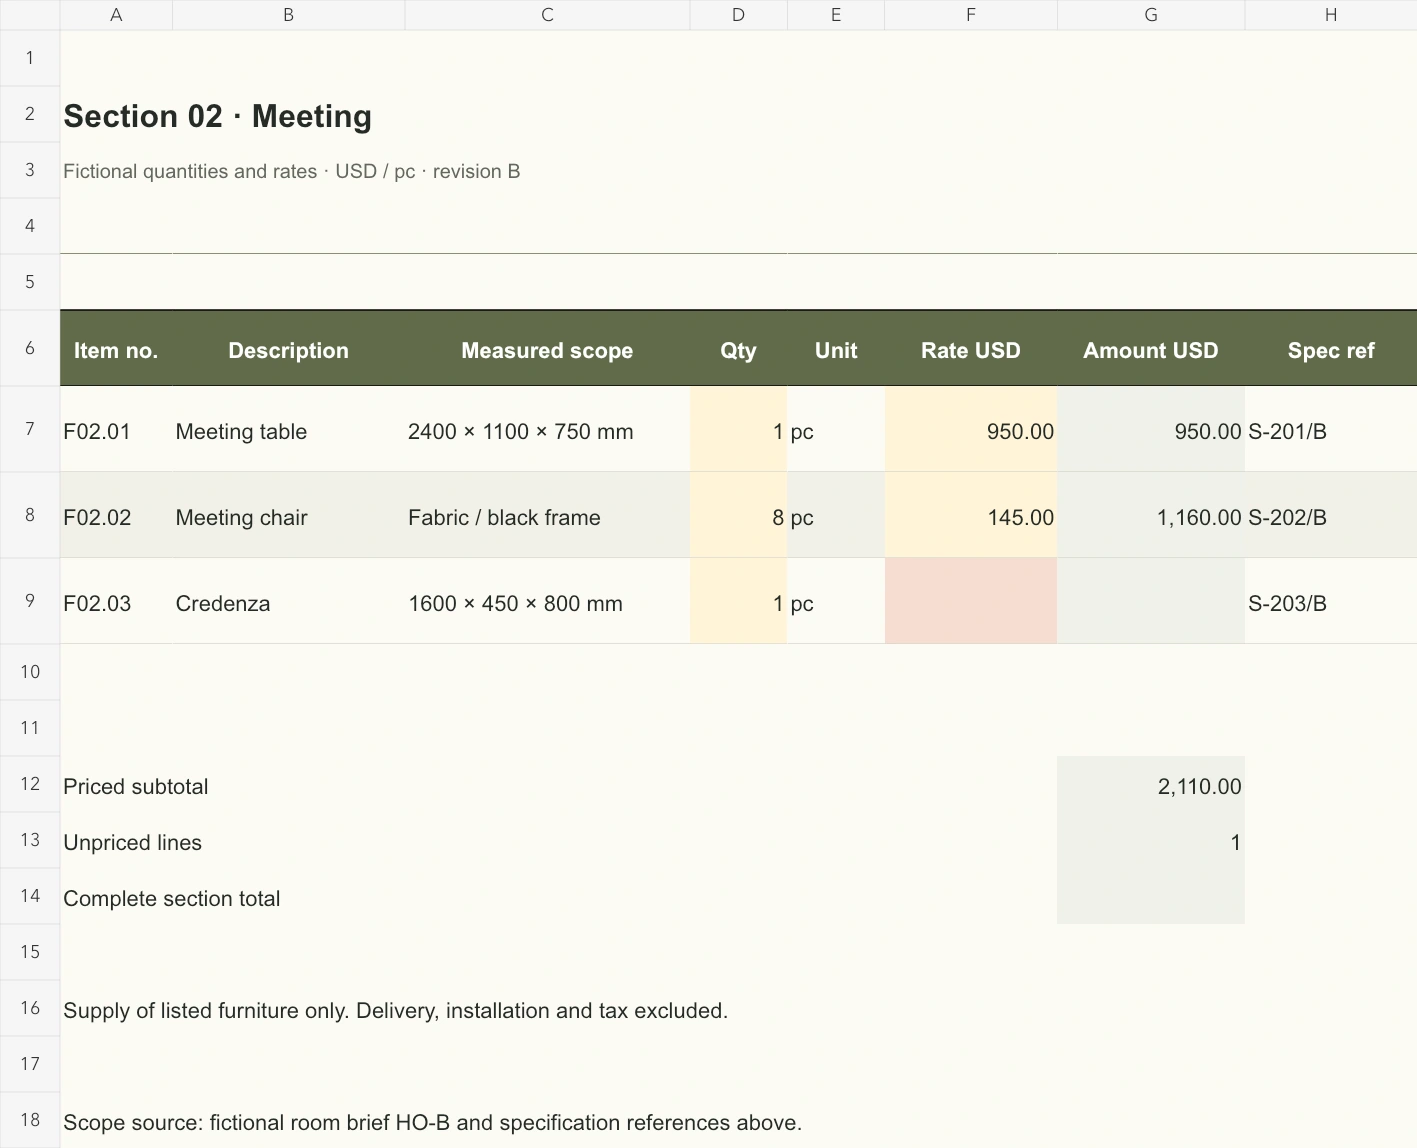1417x1148 pixels.
Task: Select the Credenza quantity cell
Action: (x=738, y=602)
